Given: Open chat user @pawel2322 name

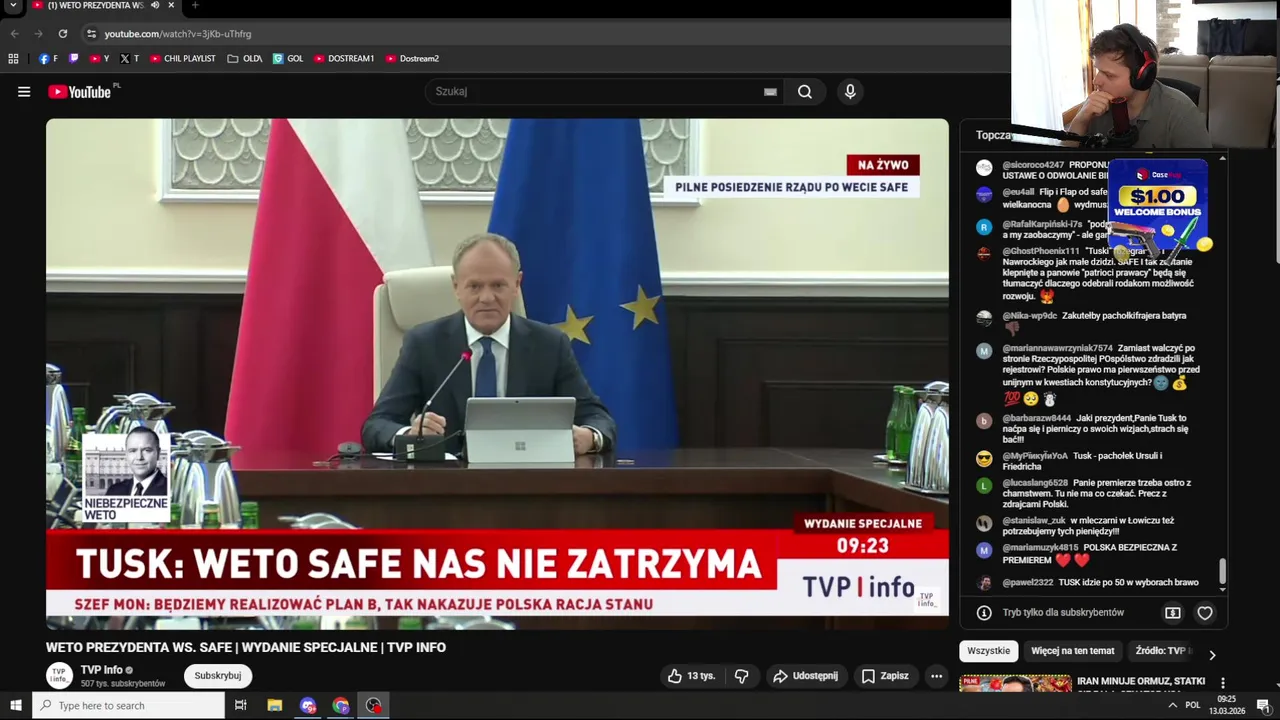Looking at the screenshot, I should point(1028,582).
